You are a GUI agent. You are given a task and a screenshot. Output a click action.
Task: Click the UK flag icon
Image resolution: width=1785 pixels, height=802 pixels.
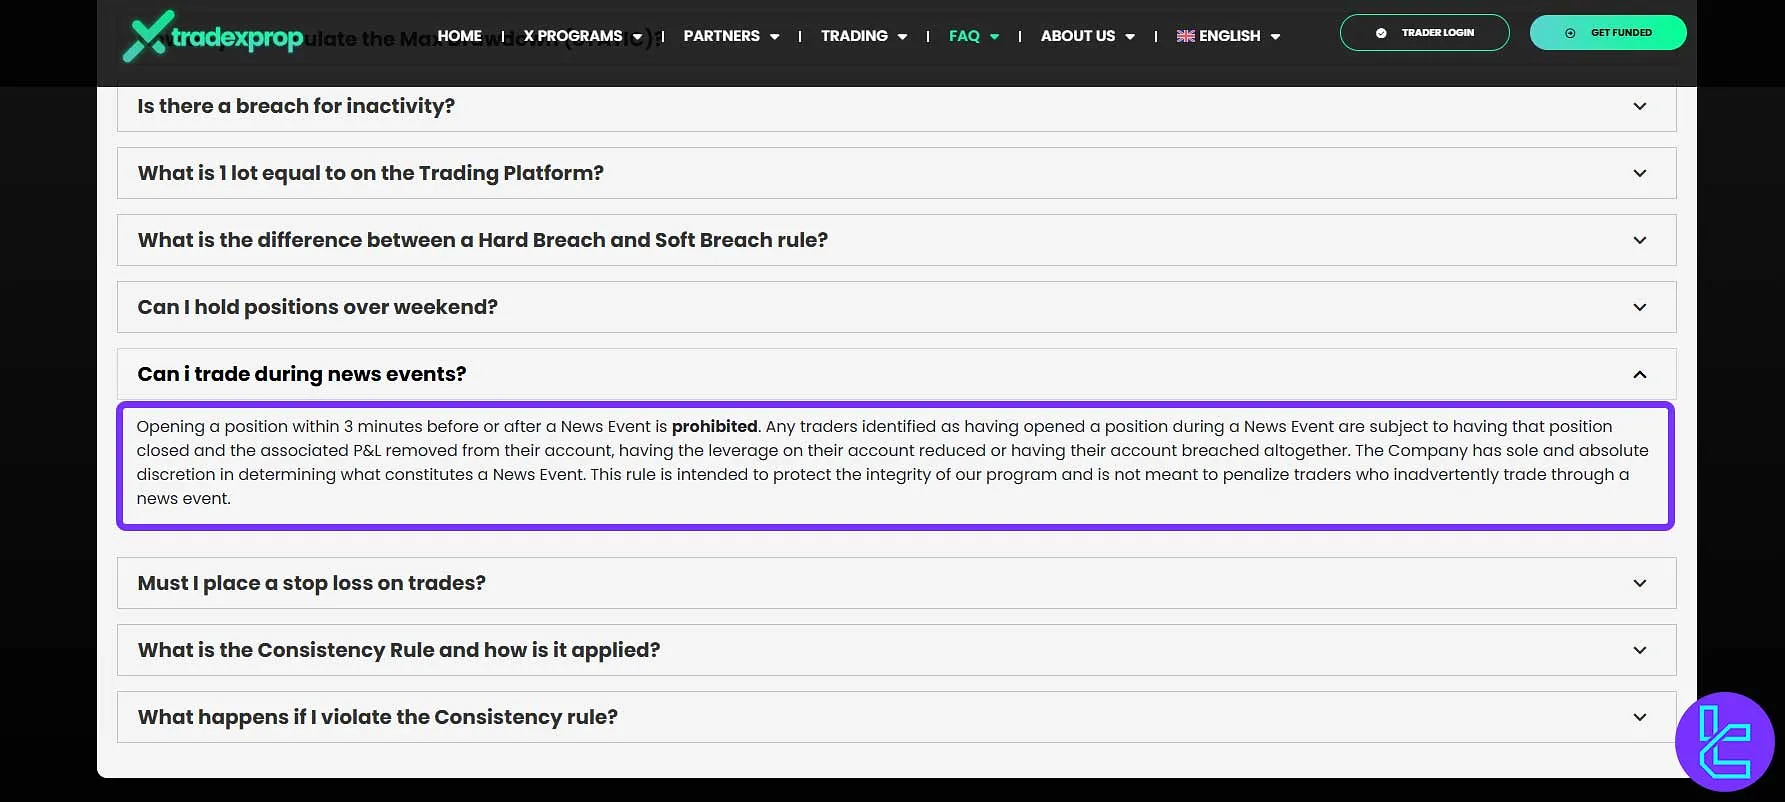tap(1185, 36)
